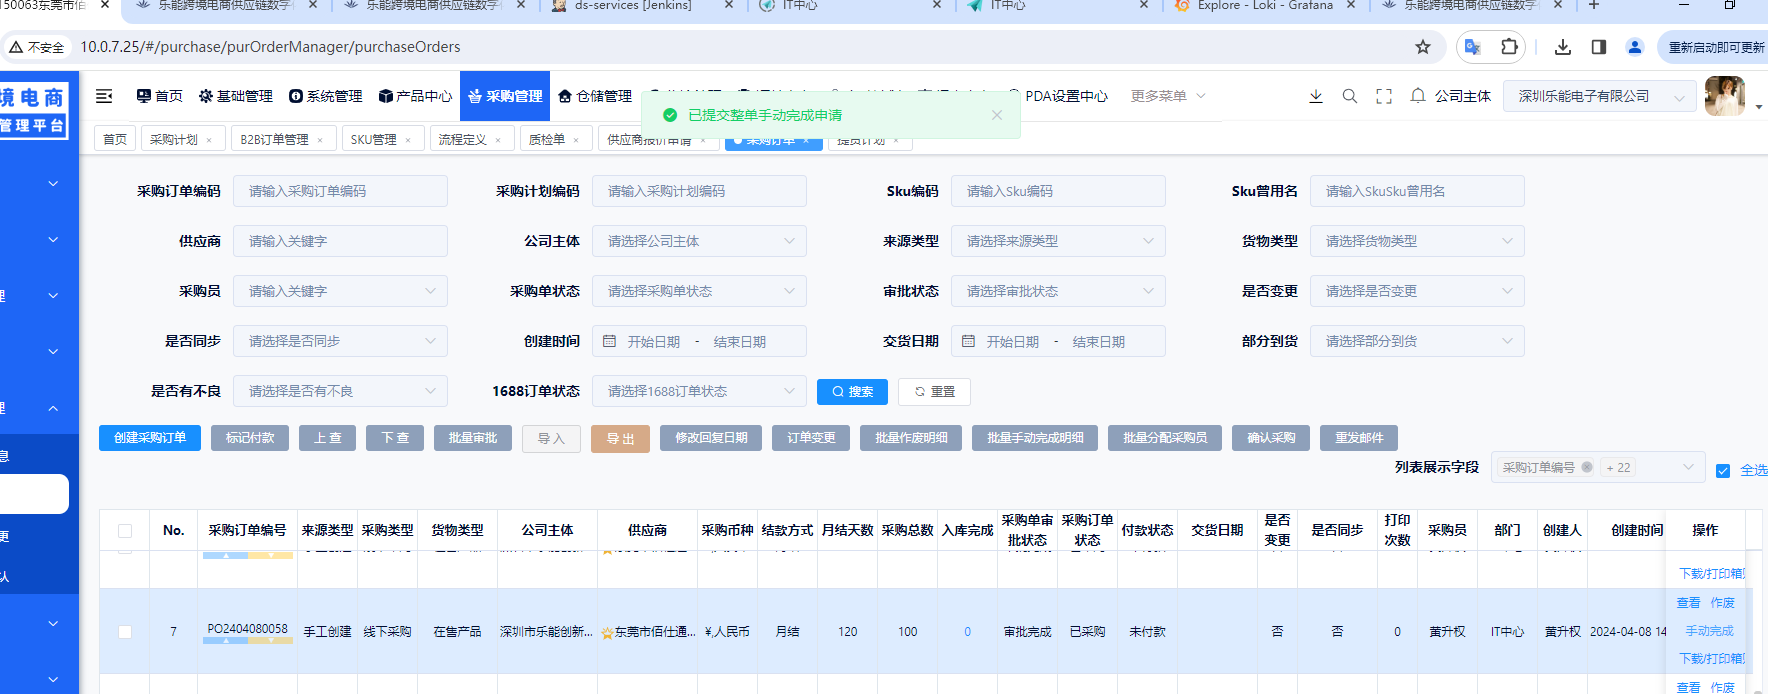
Task: Check the row 7 PO2404080058 checkbox
Action: click(125, 632)
